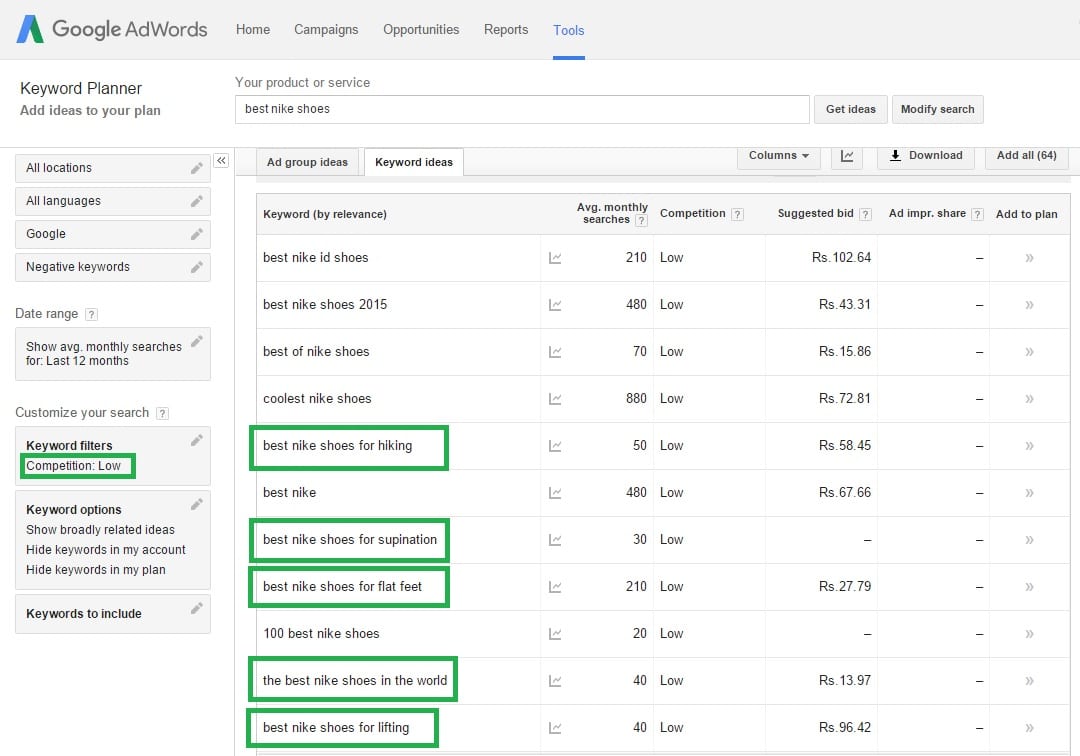This screenshot has width=1080, height=756.
Task: Collapse the left sidebar with double-arrow icon
Action: 221,160
